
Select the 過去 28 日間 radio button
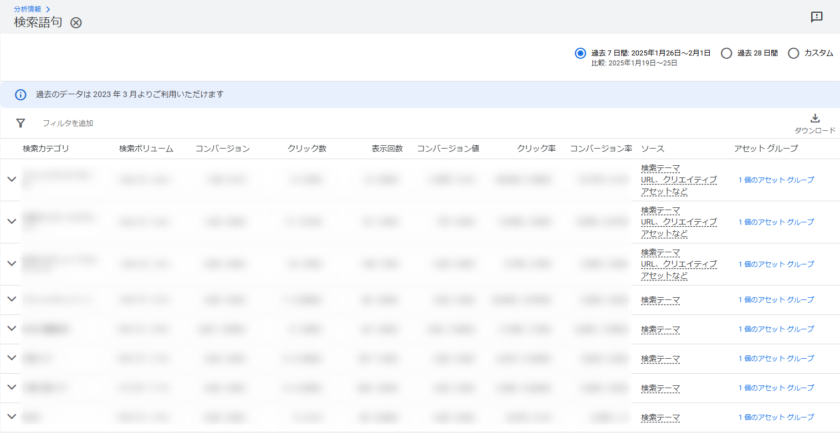tap(726, 53)
